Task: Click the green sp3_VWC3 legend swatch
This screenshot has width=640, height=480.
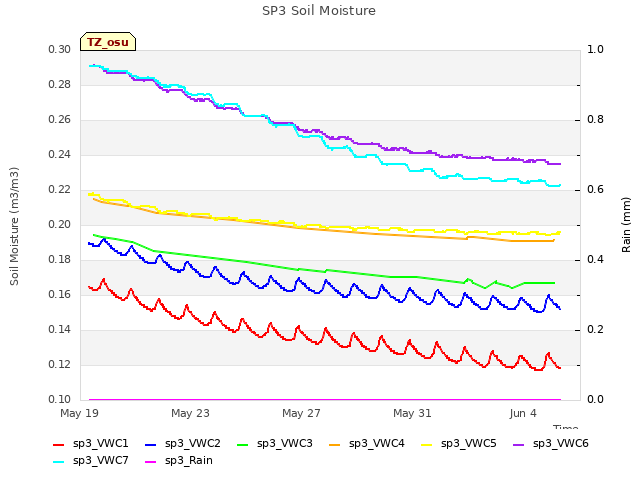Action: pos(243,444)
